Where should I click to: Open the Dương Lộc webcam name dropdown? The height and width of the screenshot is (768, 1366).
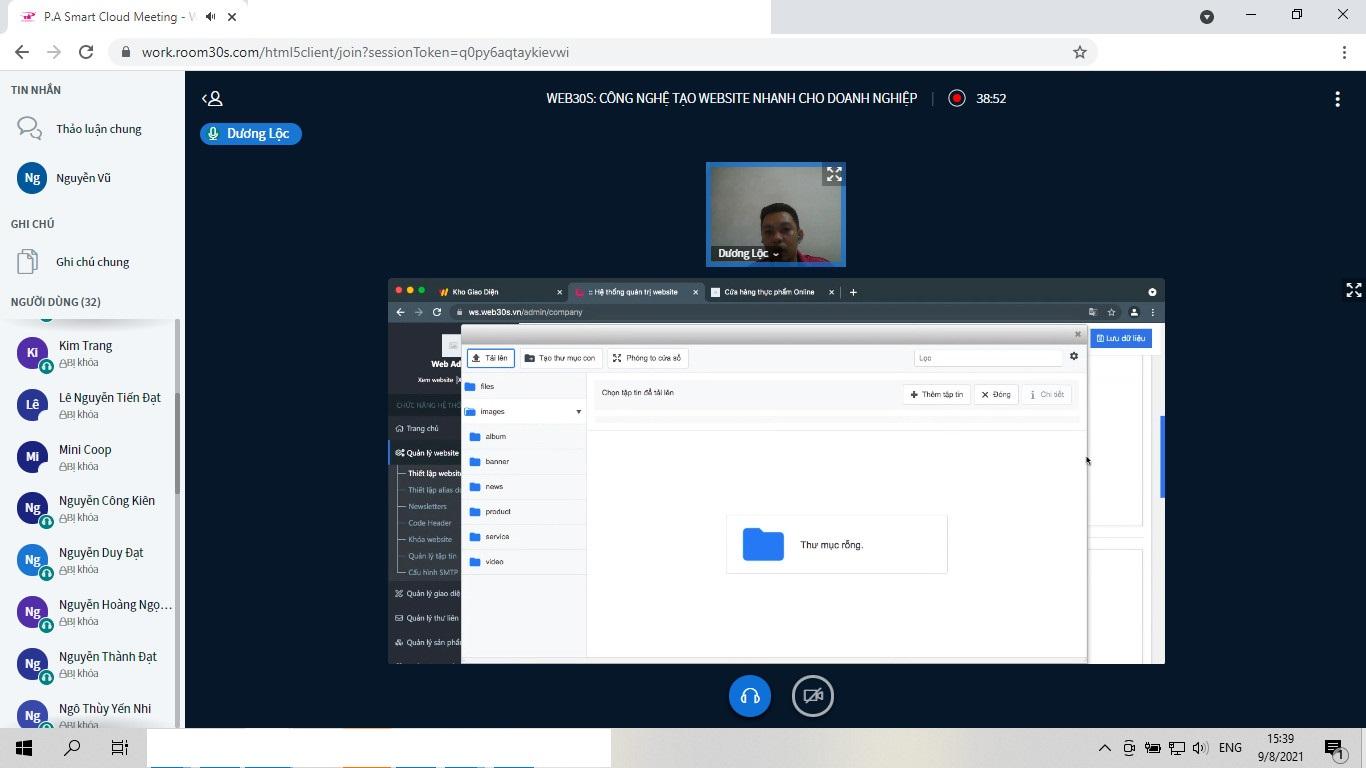[748, 254]
